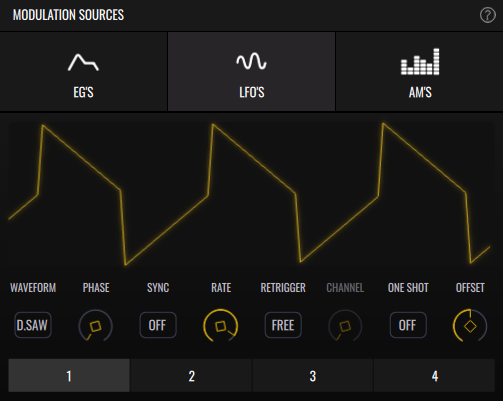Select LFO slot 1

pos(69,376)
